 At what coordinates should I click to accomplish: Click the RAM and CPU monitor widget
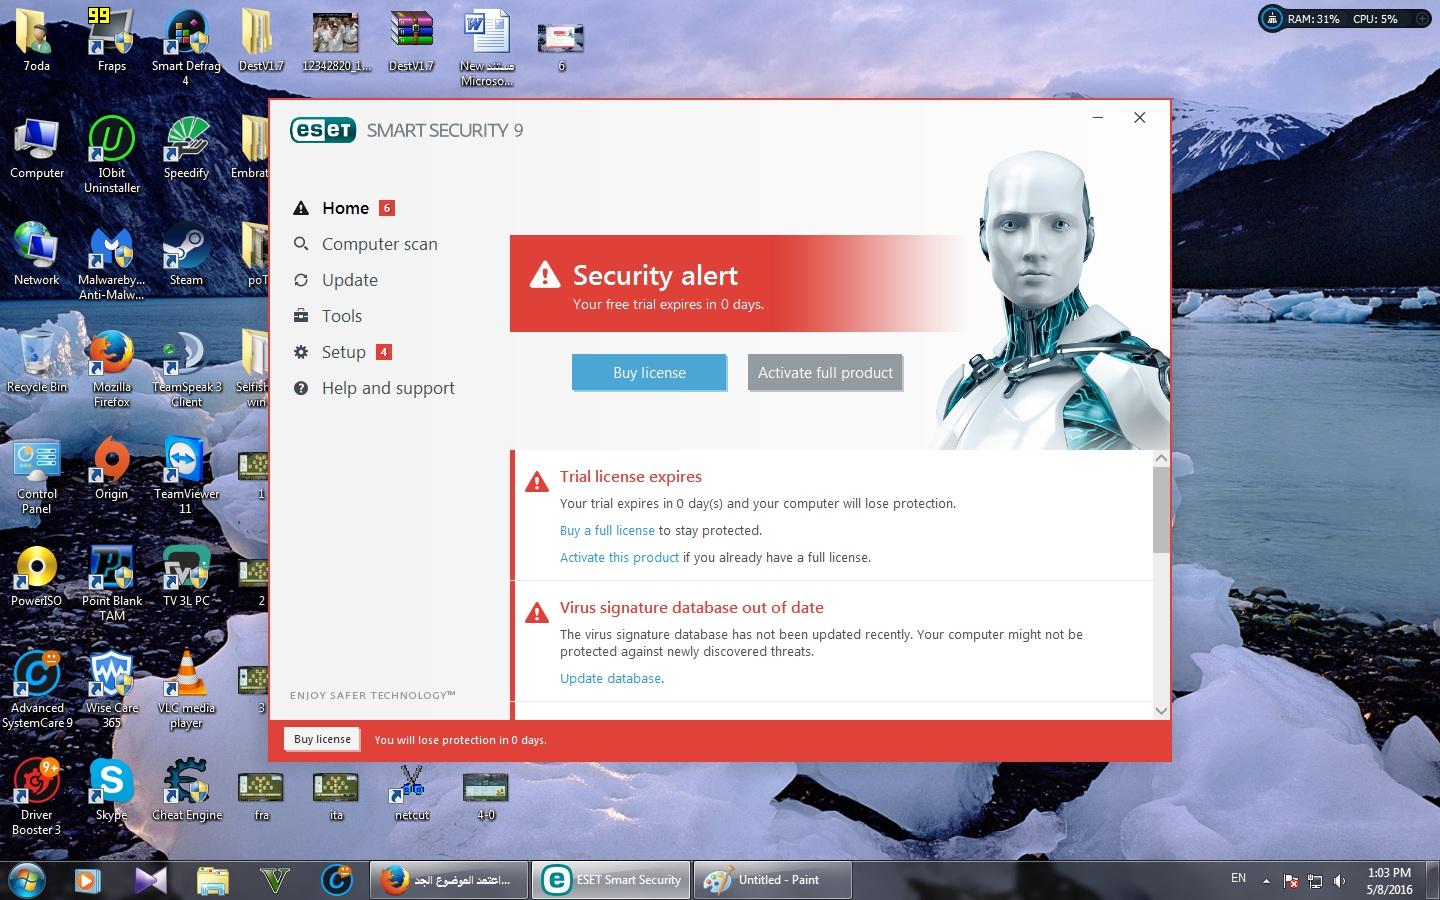coord(1344,18)
